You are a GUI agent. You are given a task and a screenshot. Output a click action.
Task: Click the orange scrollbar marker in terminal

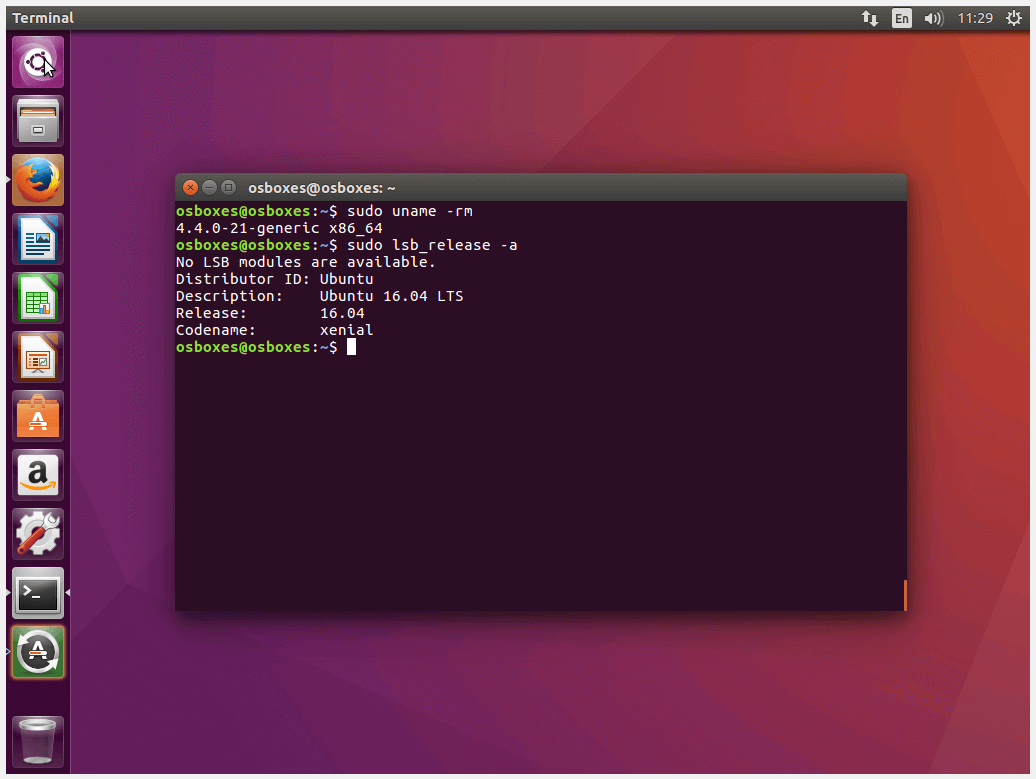click(905, 595)
